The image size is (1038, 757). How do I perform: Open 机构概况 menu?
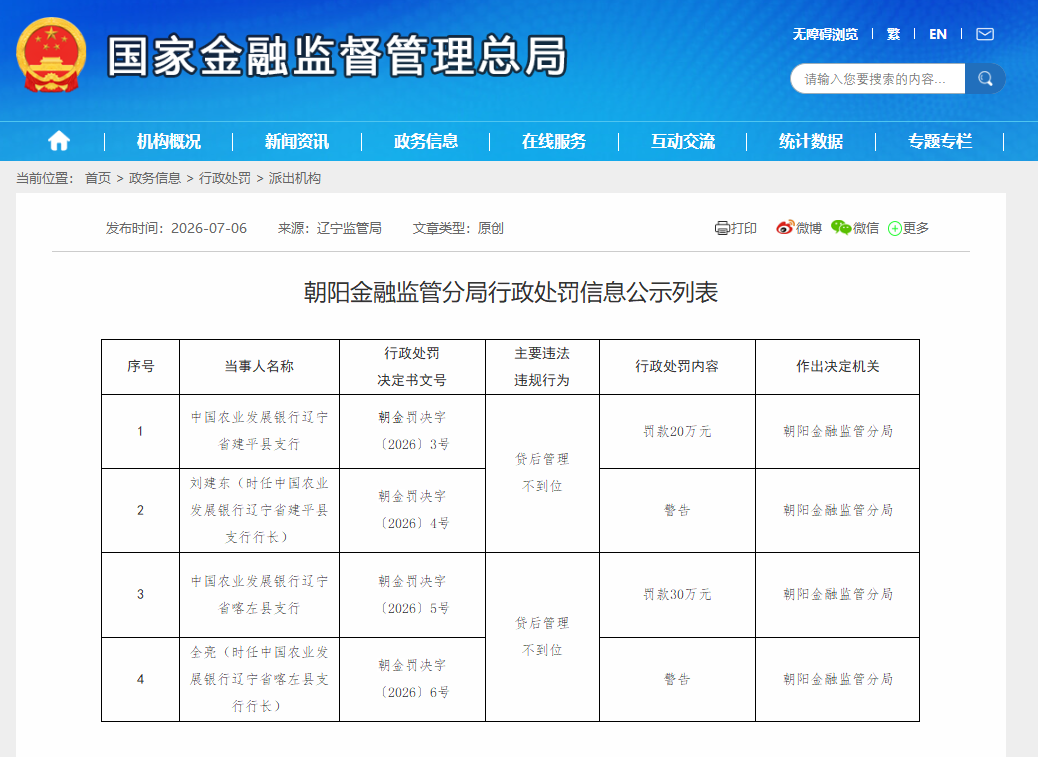(x=169, y=141)
